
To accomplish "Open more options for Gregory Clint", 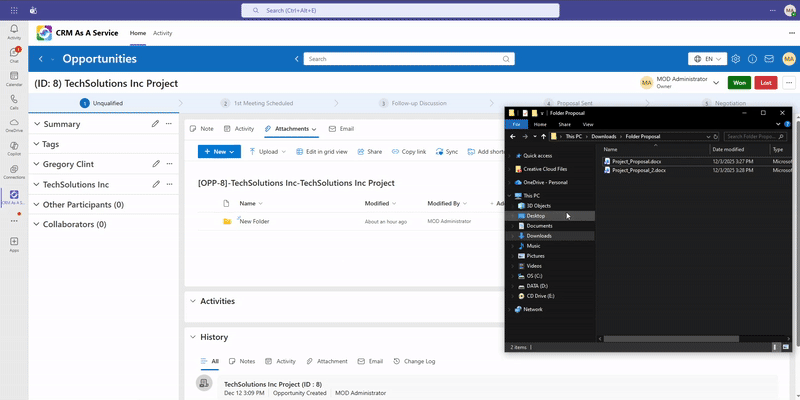I will tap(169, 164).
